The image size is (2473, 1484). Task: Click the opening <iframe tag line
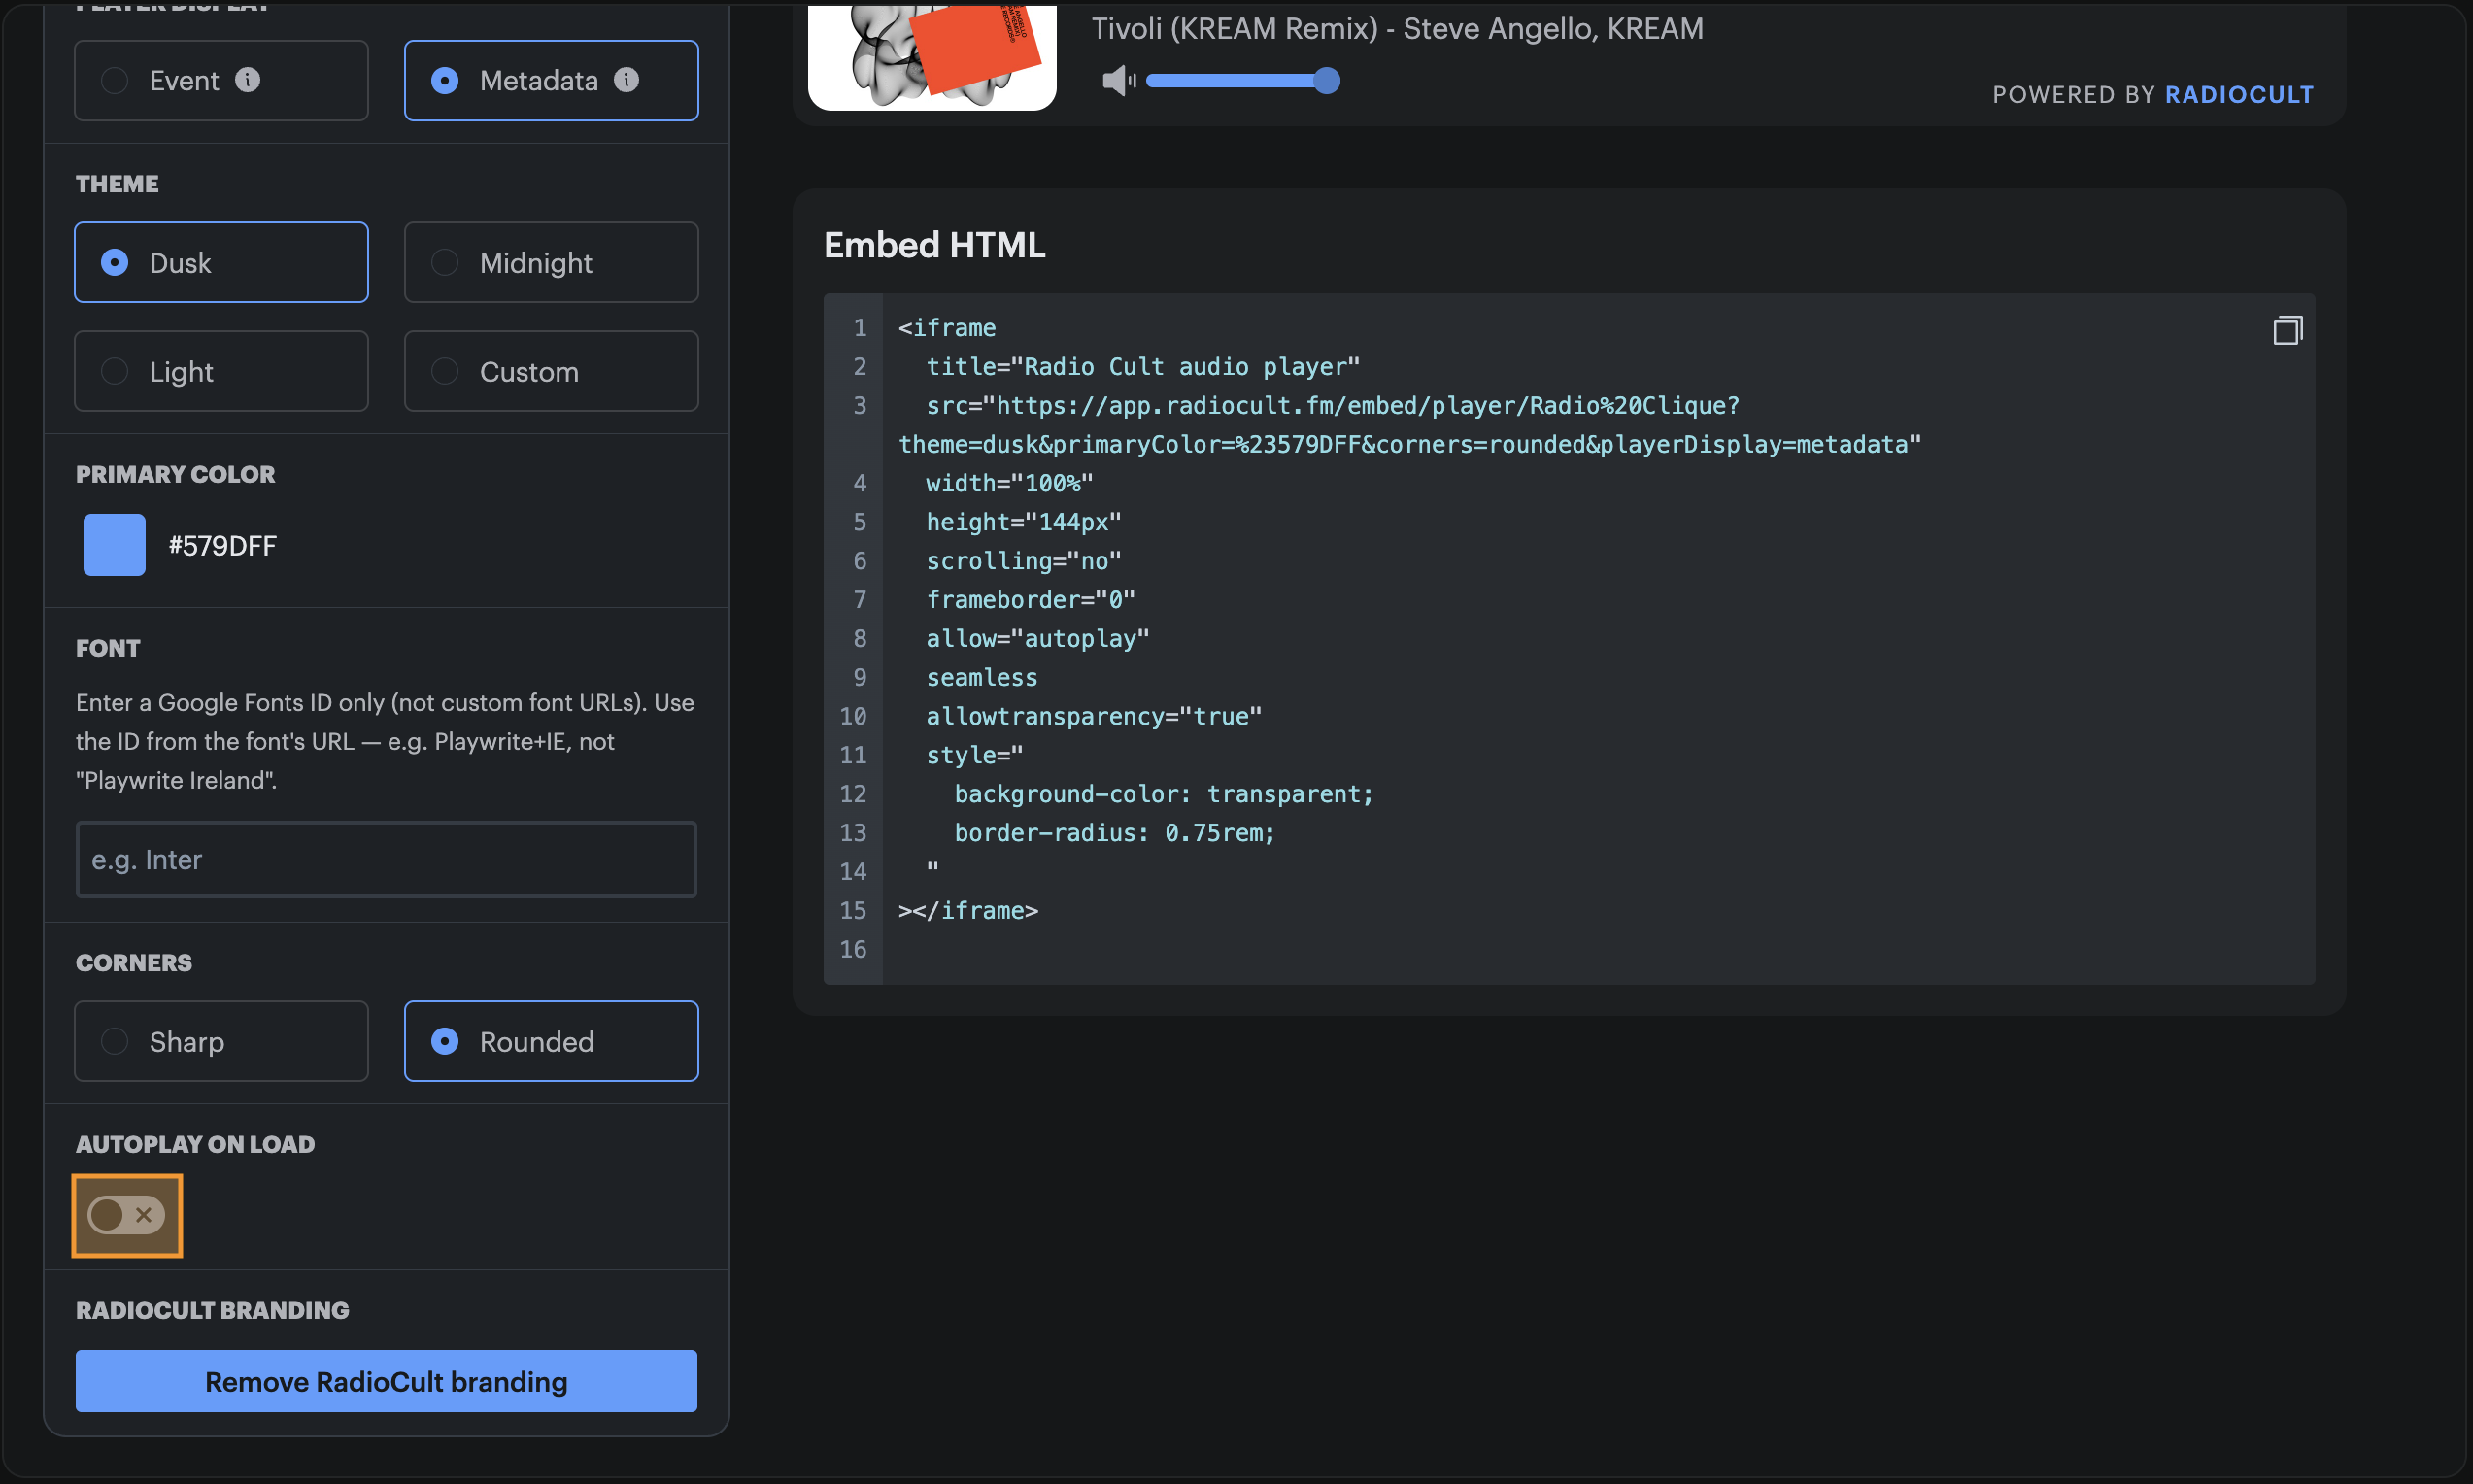coord(947,328)
